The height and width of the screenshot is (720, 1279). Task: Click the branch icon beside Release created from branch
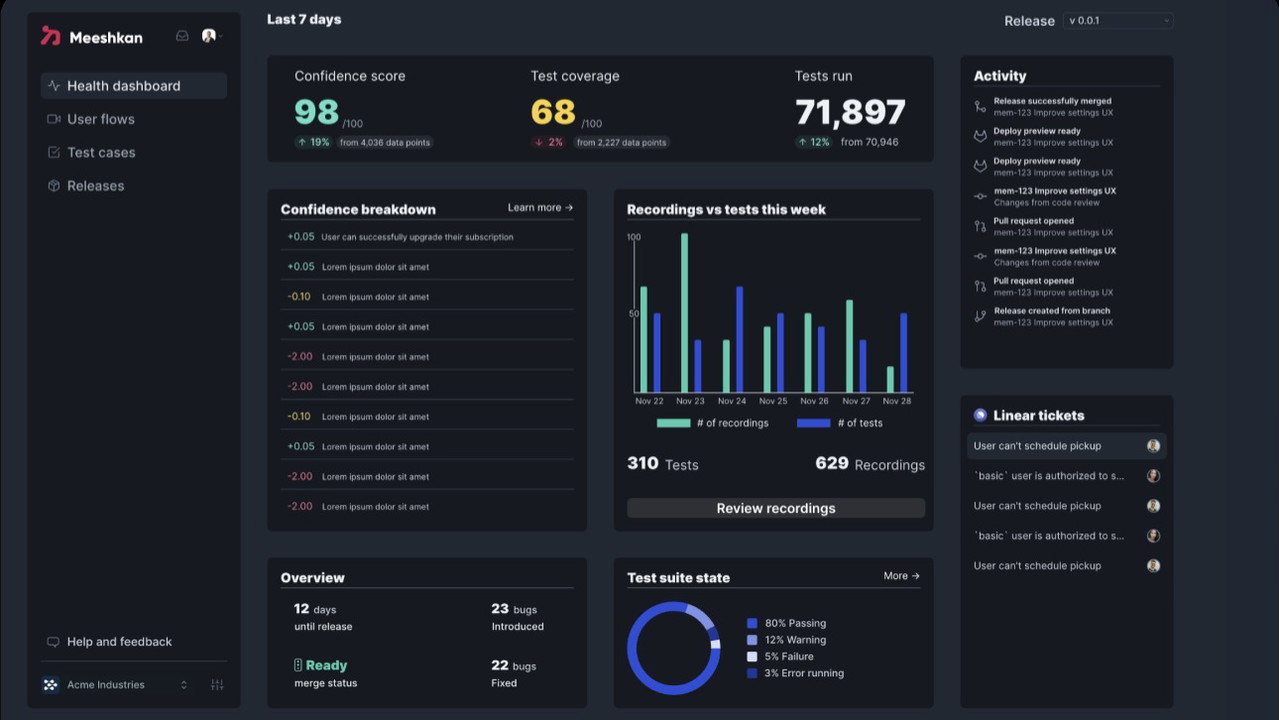click(x=980, y=316)
